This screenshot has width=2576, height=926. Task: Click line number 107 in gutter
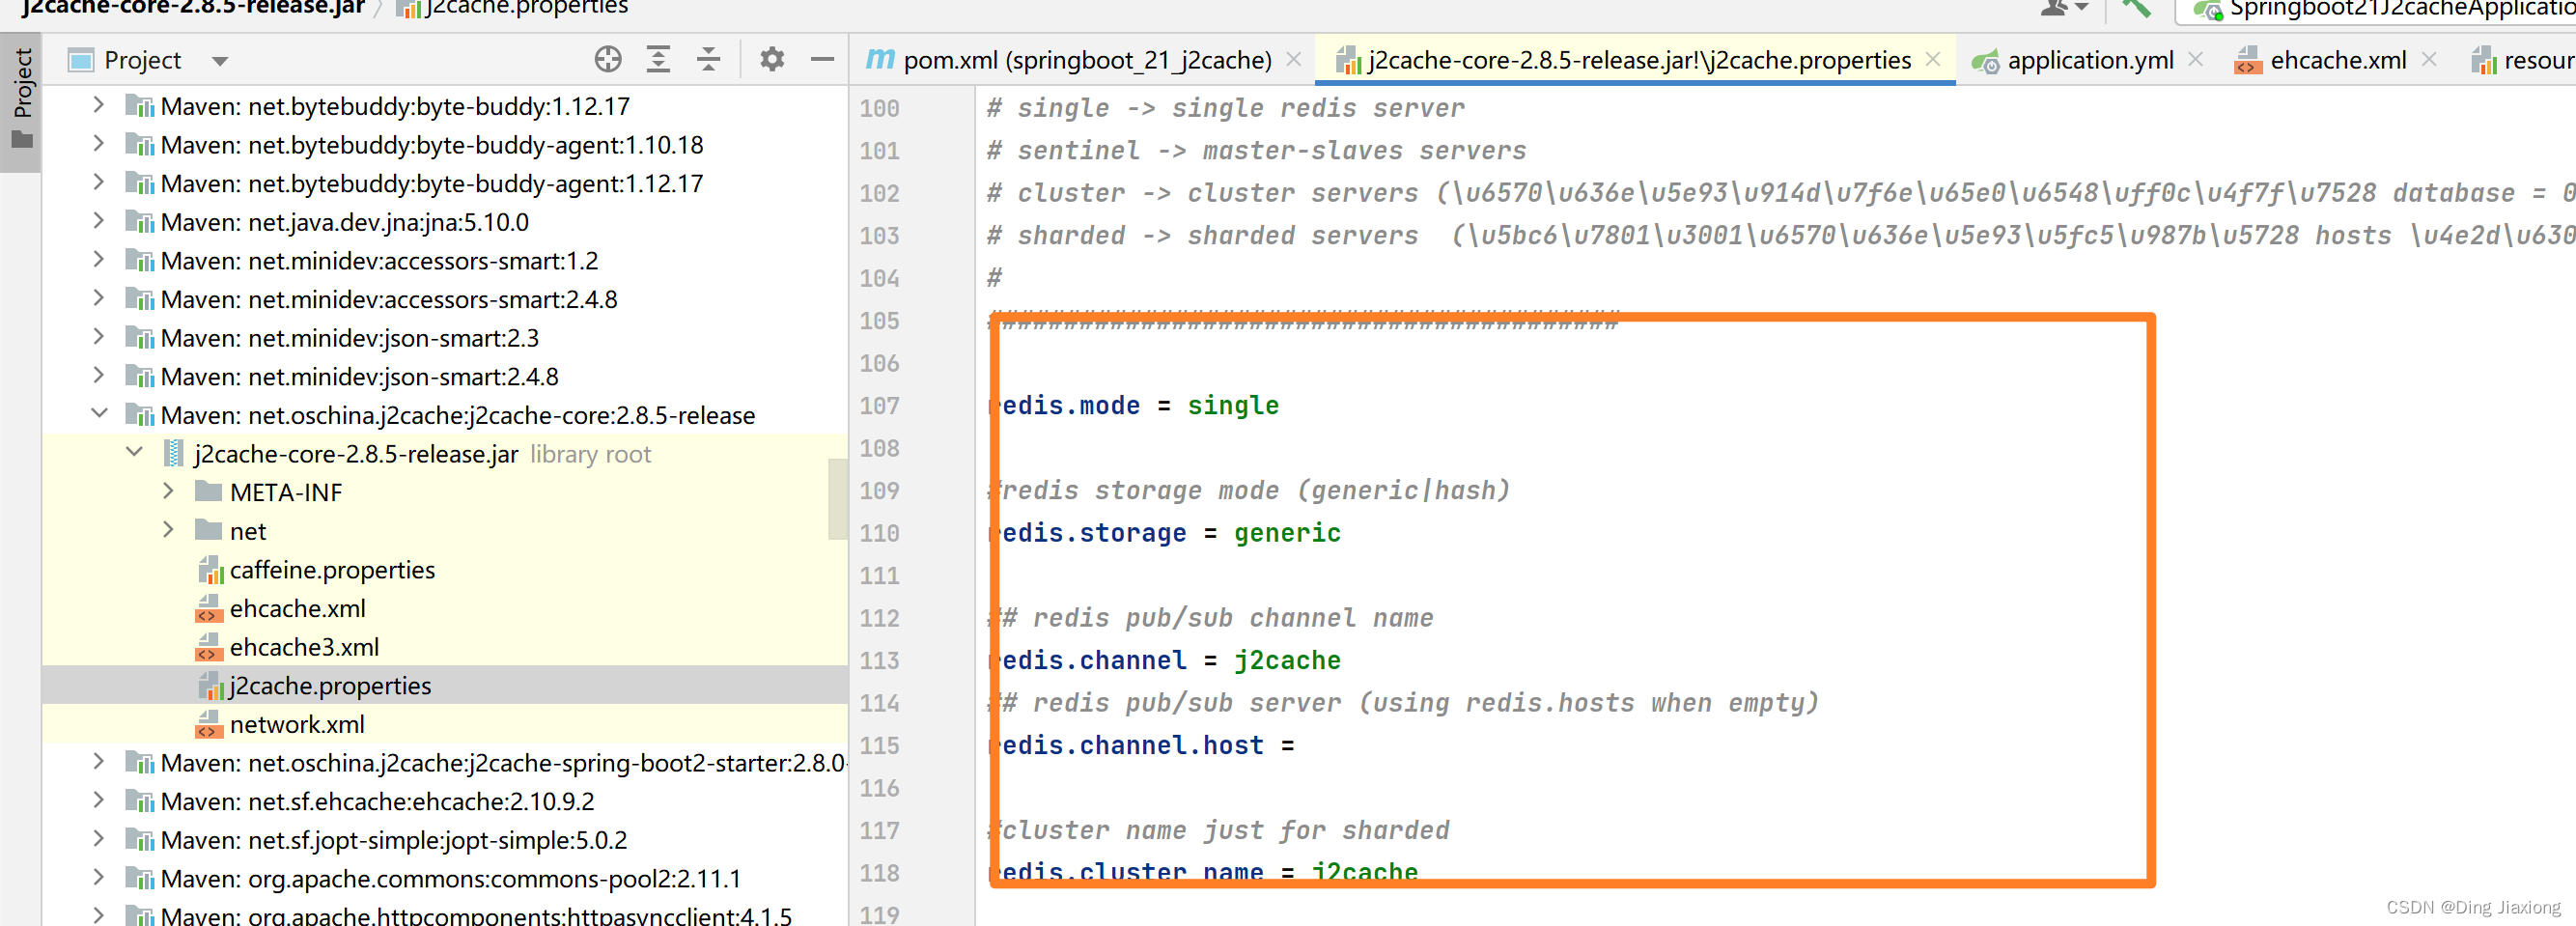click(x=879, y=406)
